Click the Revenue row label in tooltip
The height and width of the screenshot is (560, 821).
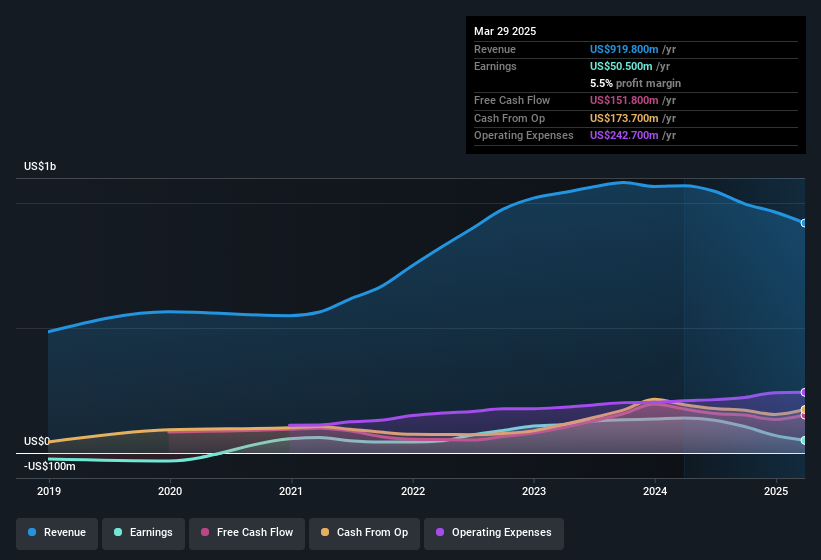[x=495, y=49]
